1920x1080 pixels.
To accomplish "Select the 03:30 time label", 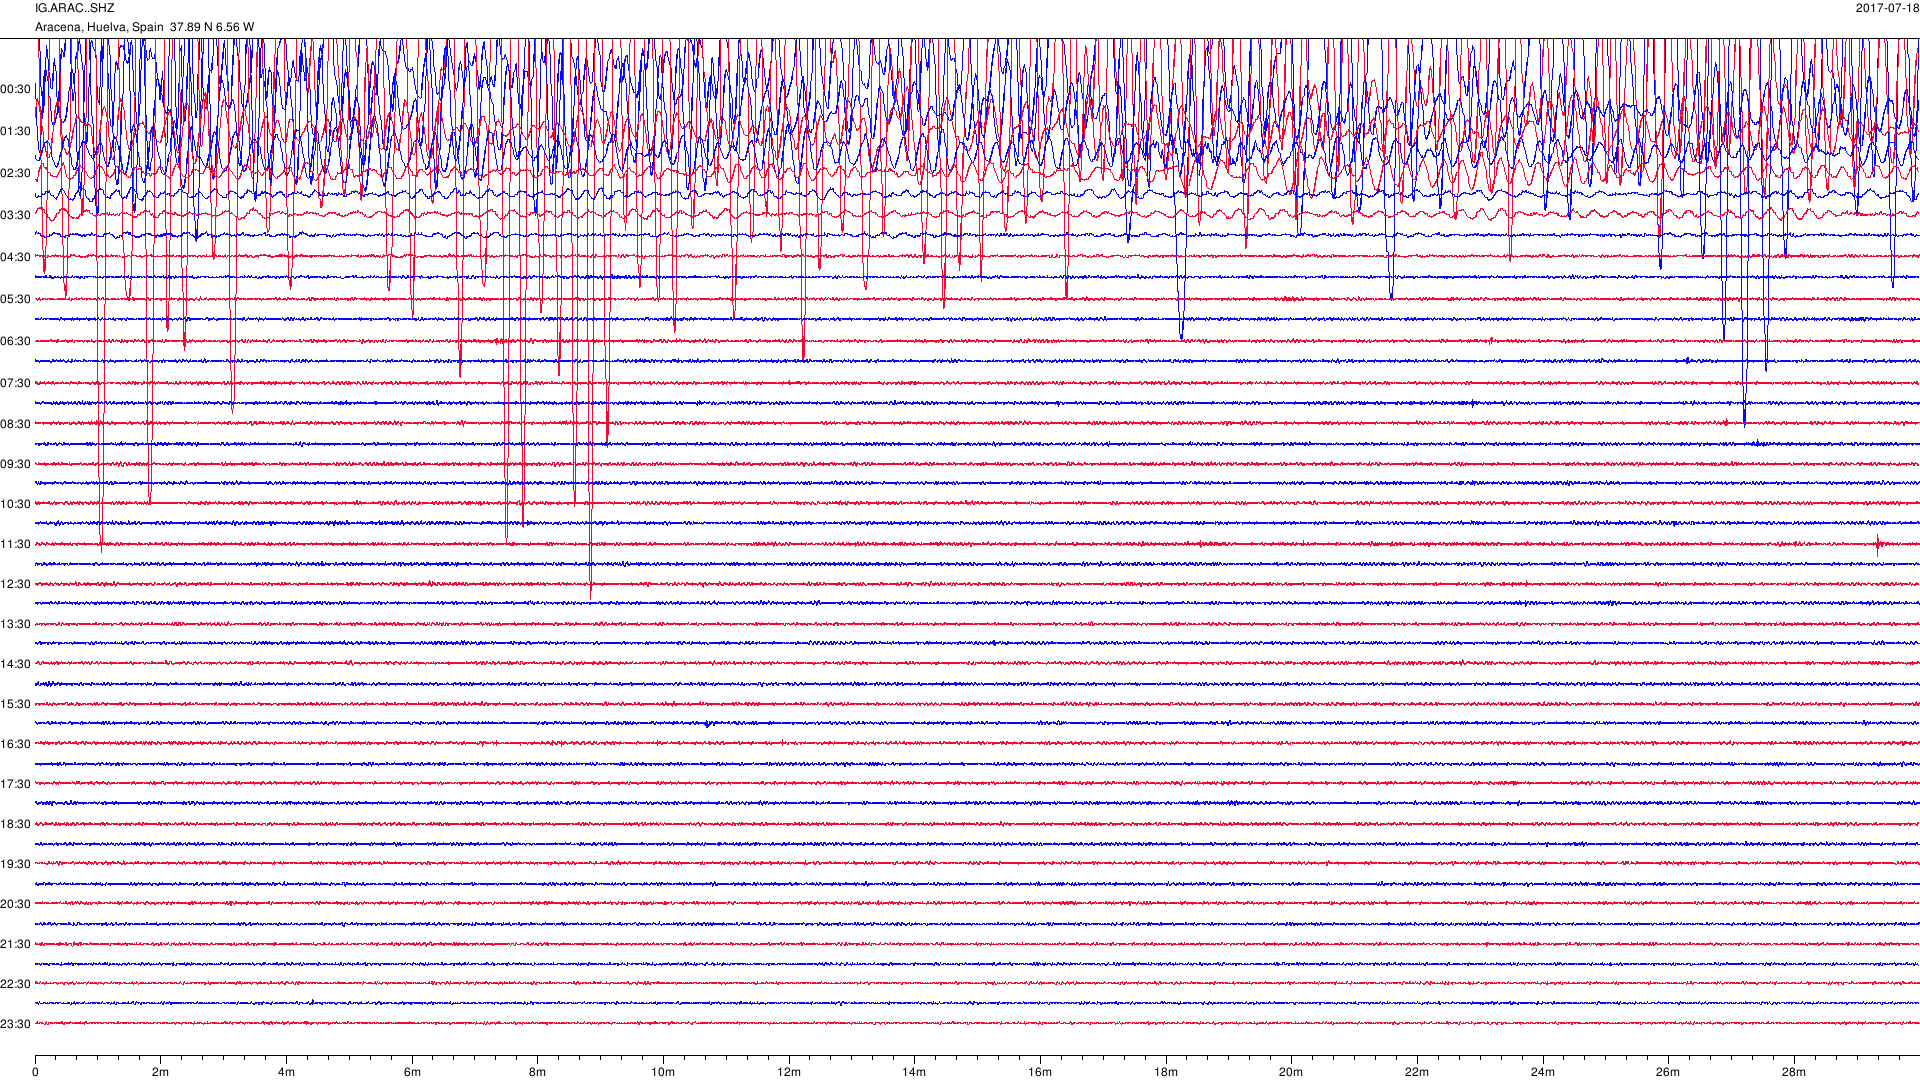I will click(15, 215).
